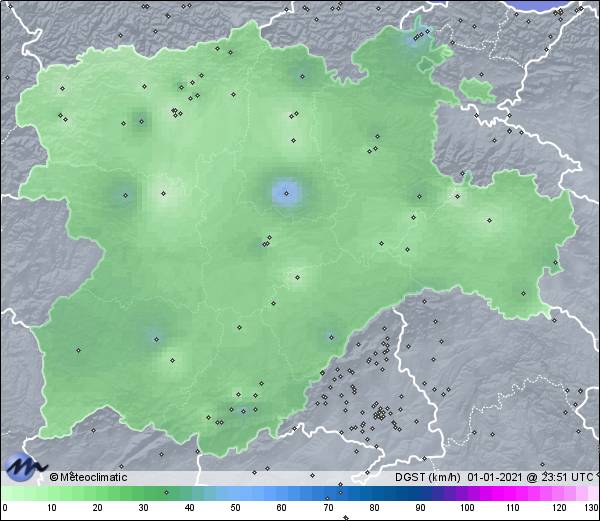Click the legend value 130
Image resolution: width=600 pixels, height=521 pixels.
(x=592, y=508)
